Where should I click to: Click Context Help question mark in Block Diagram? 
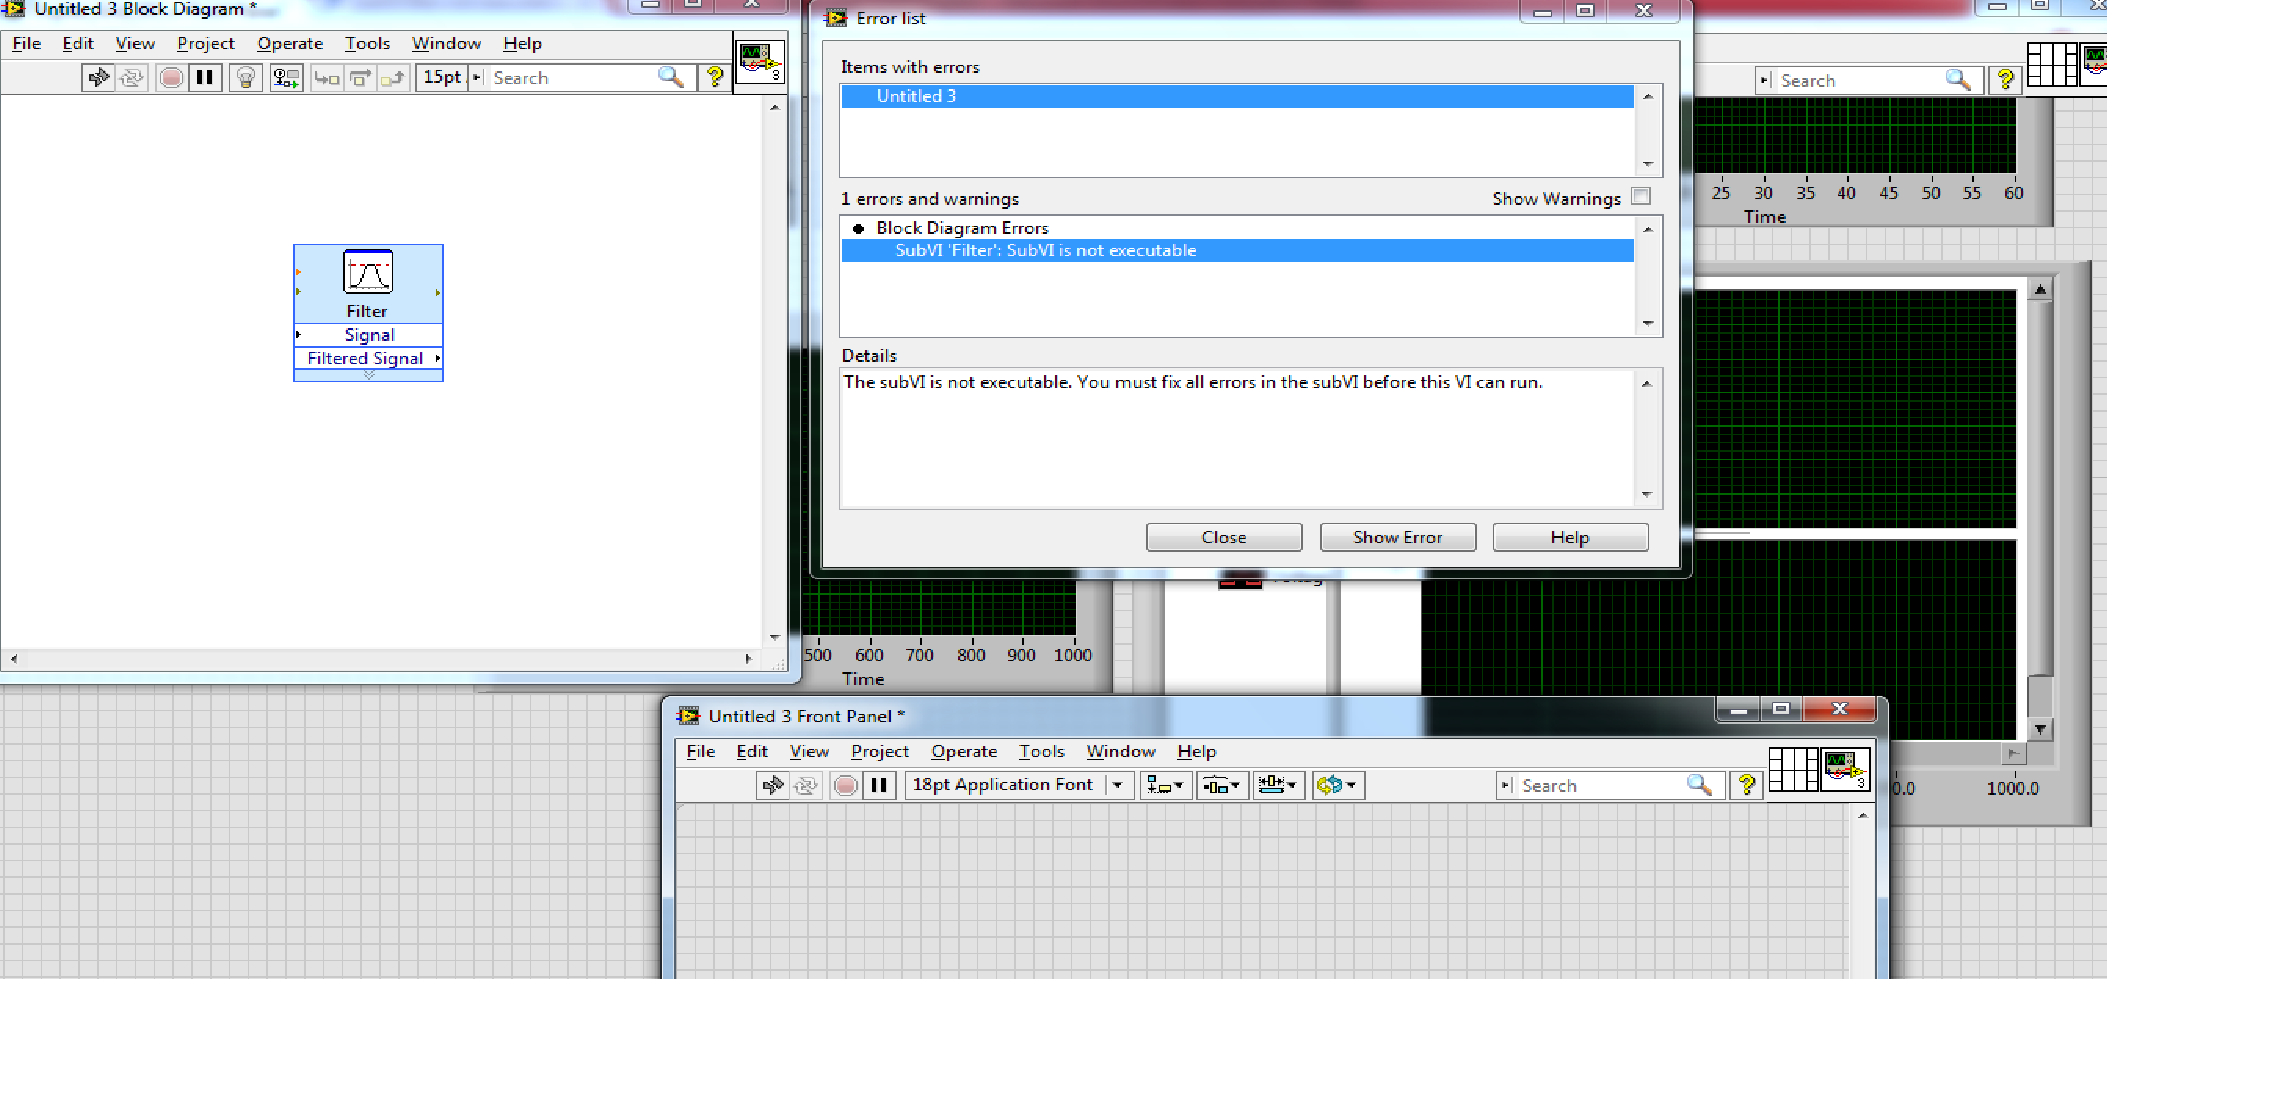point(715,77)
